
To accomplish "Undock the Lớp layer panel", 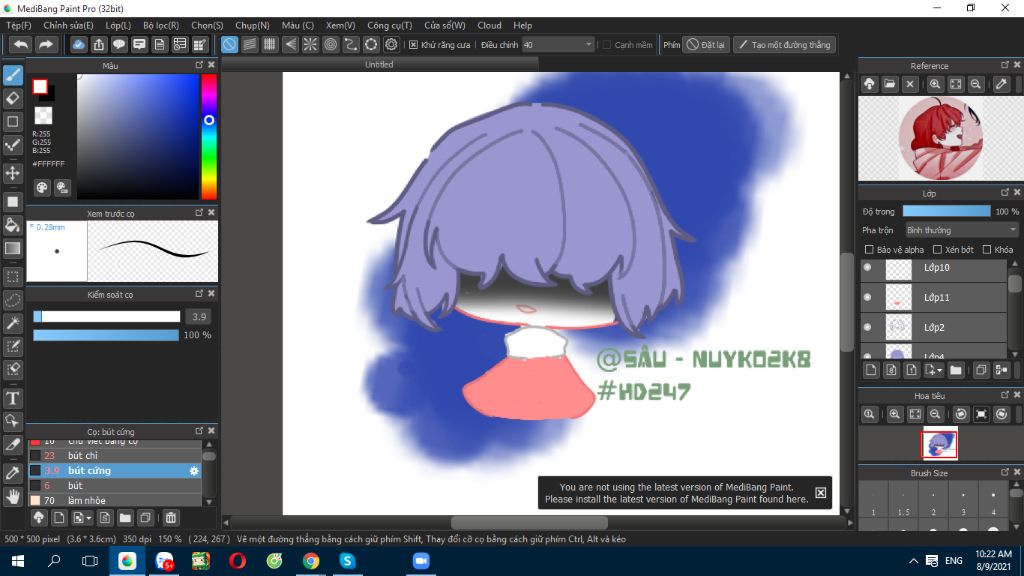I will (x=1005, y=193).
